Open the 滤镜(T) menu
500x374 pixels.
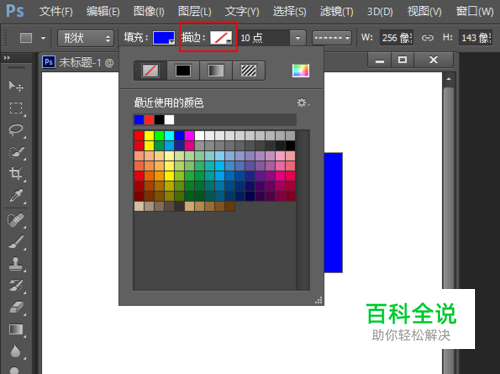tap(337, 12)
